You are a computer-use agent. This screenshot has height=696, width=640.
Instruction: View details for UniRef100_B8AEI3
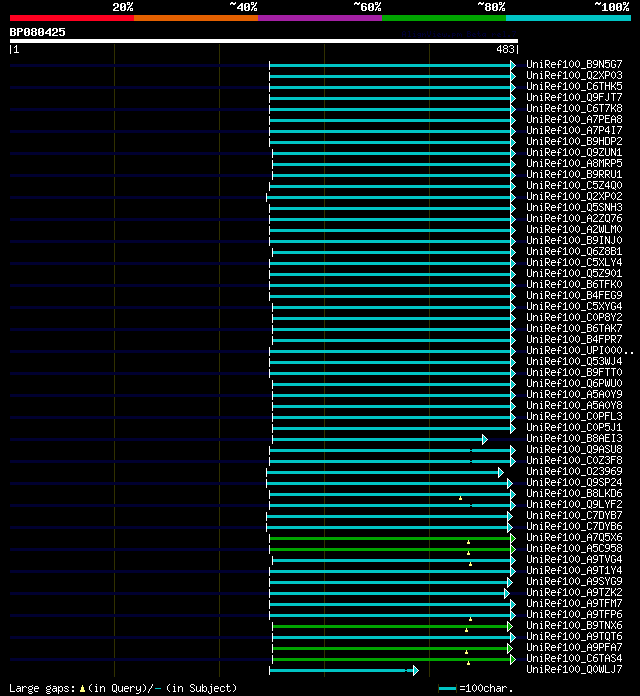coord(574,439)
